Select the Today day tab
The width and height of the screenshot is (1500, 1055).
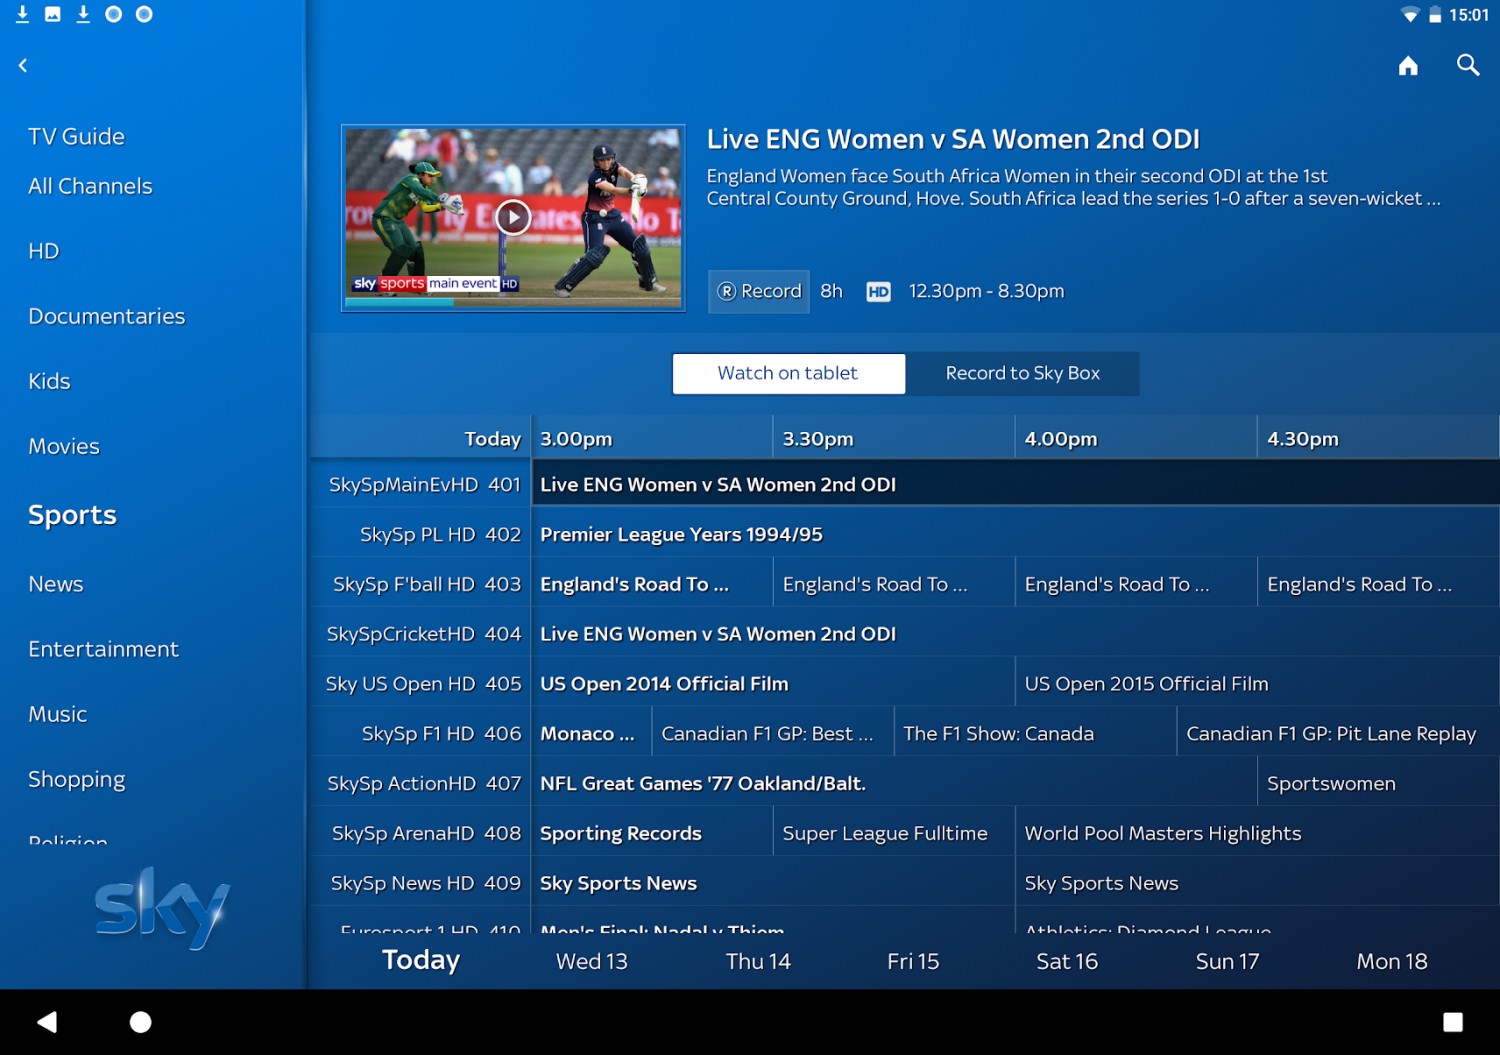click(421, 960)
